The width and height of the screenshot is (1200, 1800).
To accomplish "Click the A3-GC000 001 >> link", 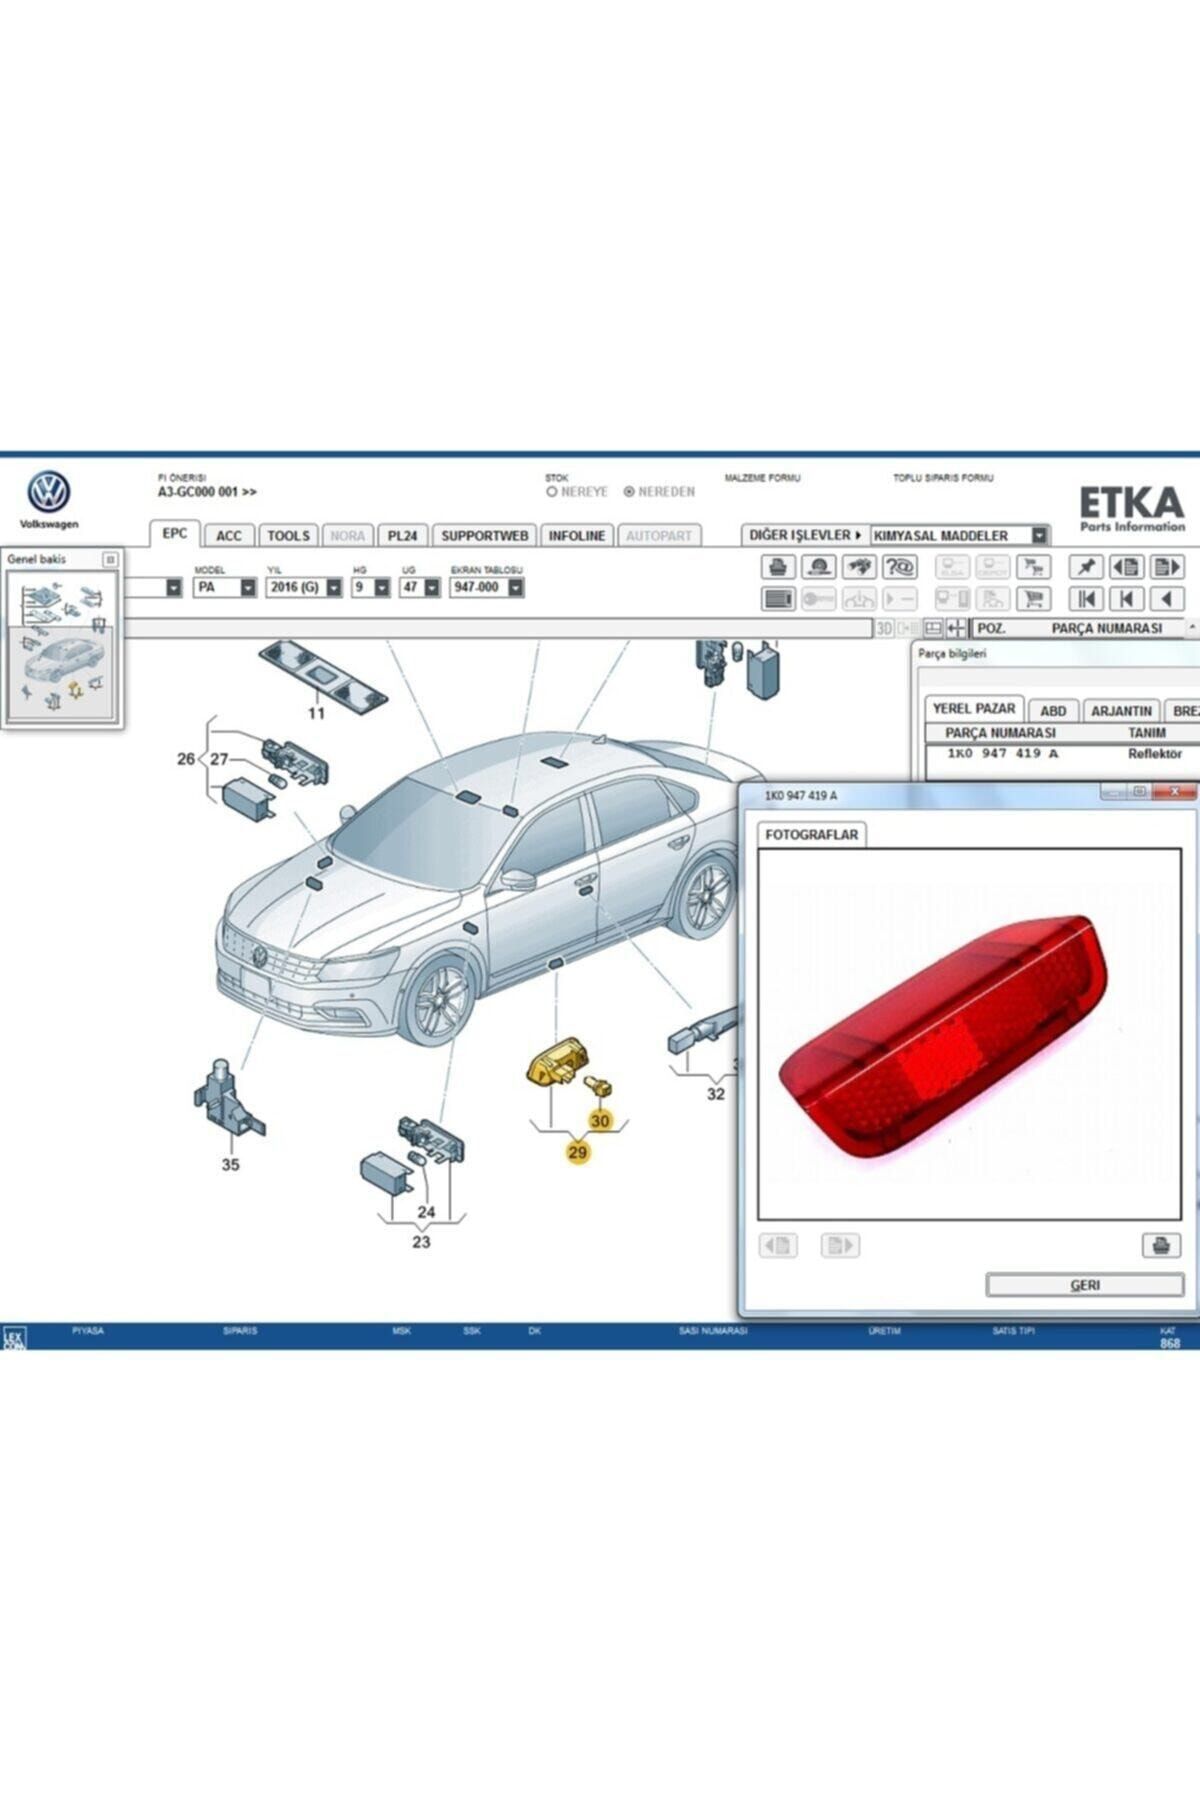I will [x=207, y=492].
